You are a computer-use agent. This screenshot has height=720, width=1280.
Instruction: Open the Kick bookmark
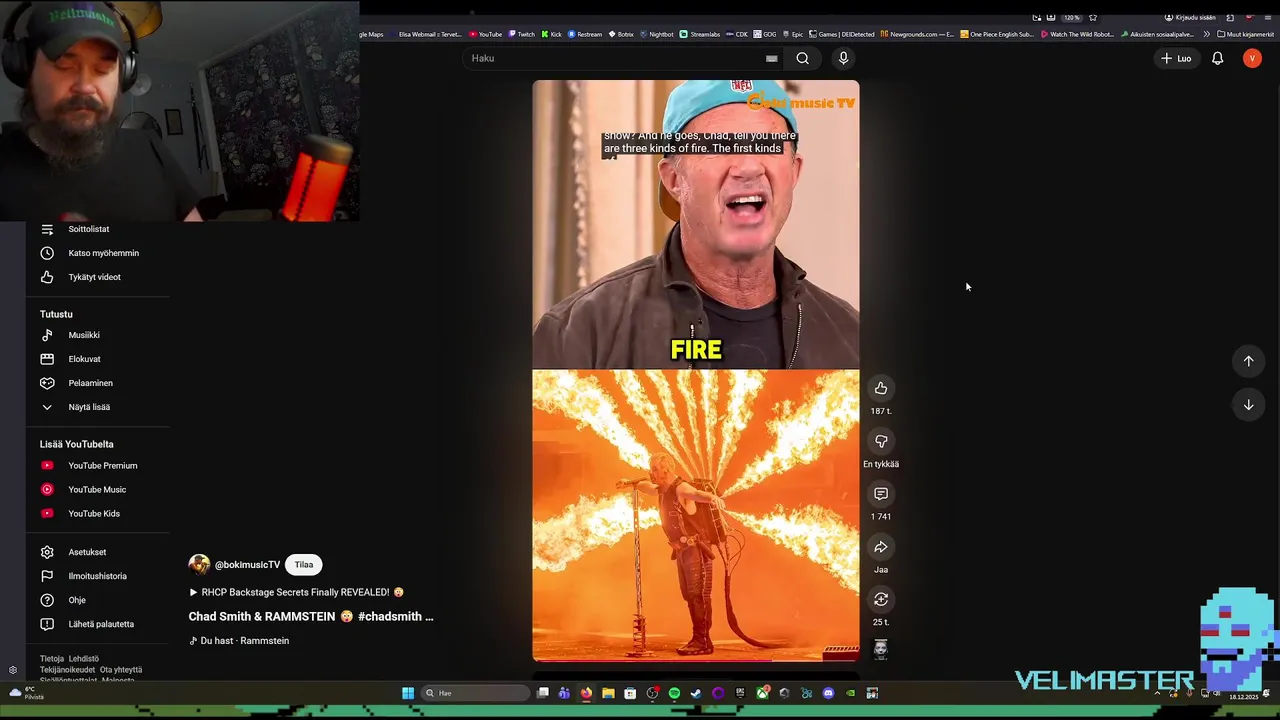pyautogui.click(x=551, y=34)
